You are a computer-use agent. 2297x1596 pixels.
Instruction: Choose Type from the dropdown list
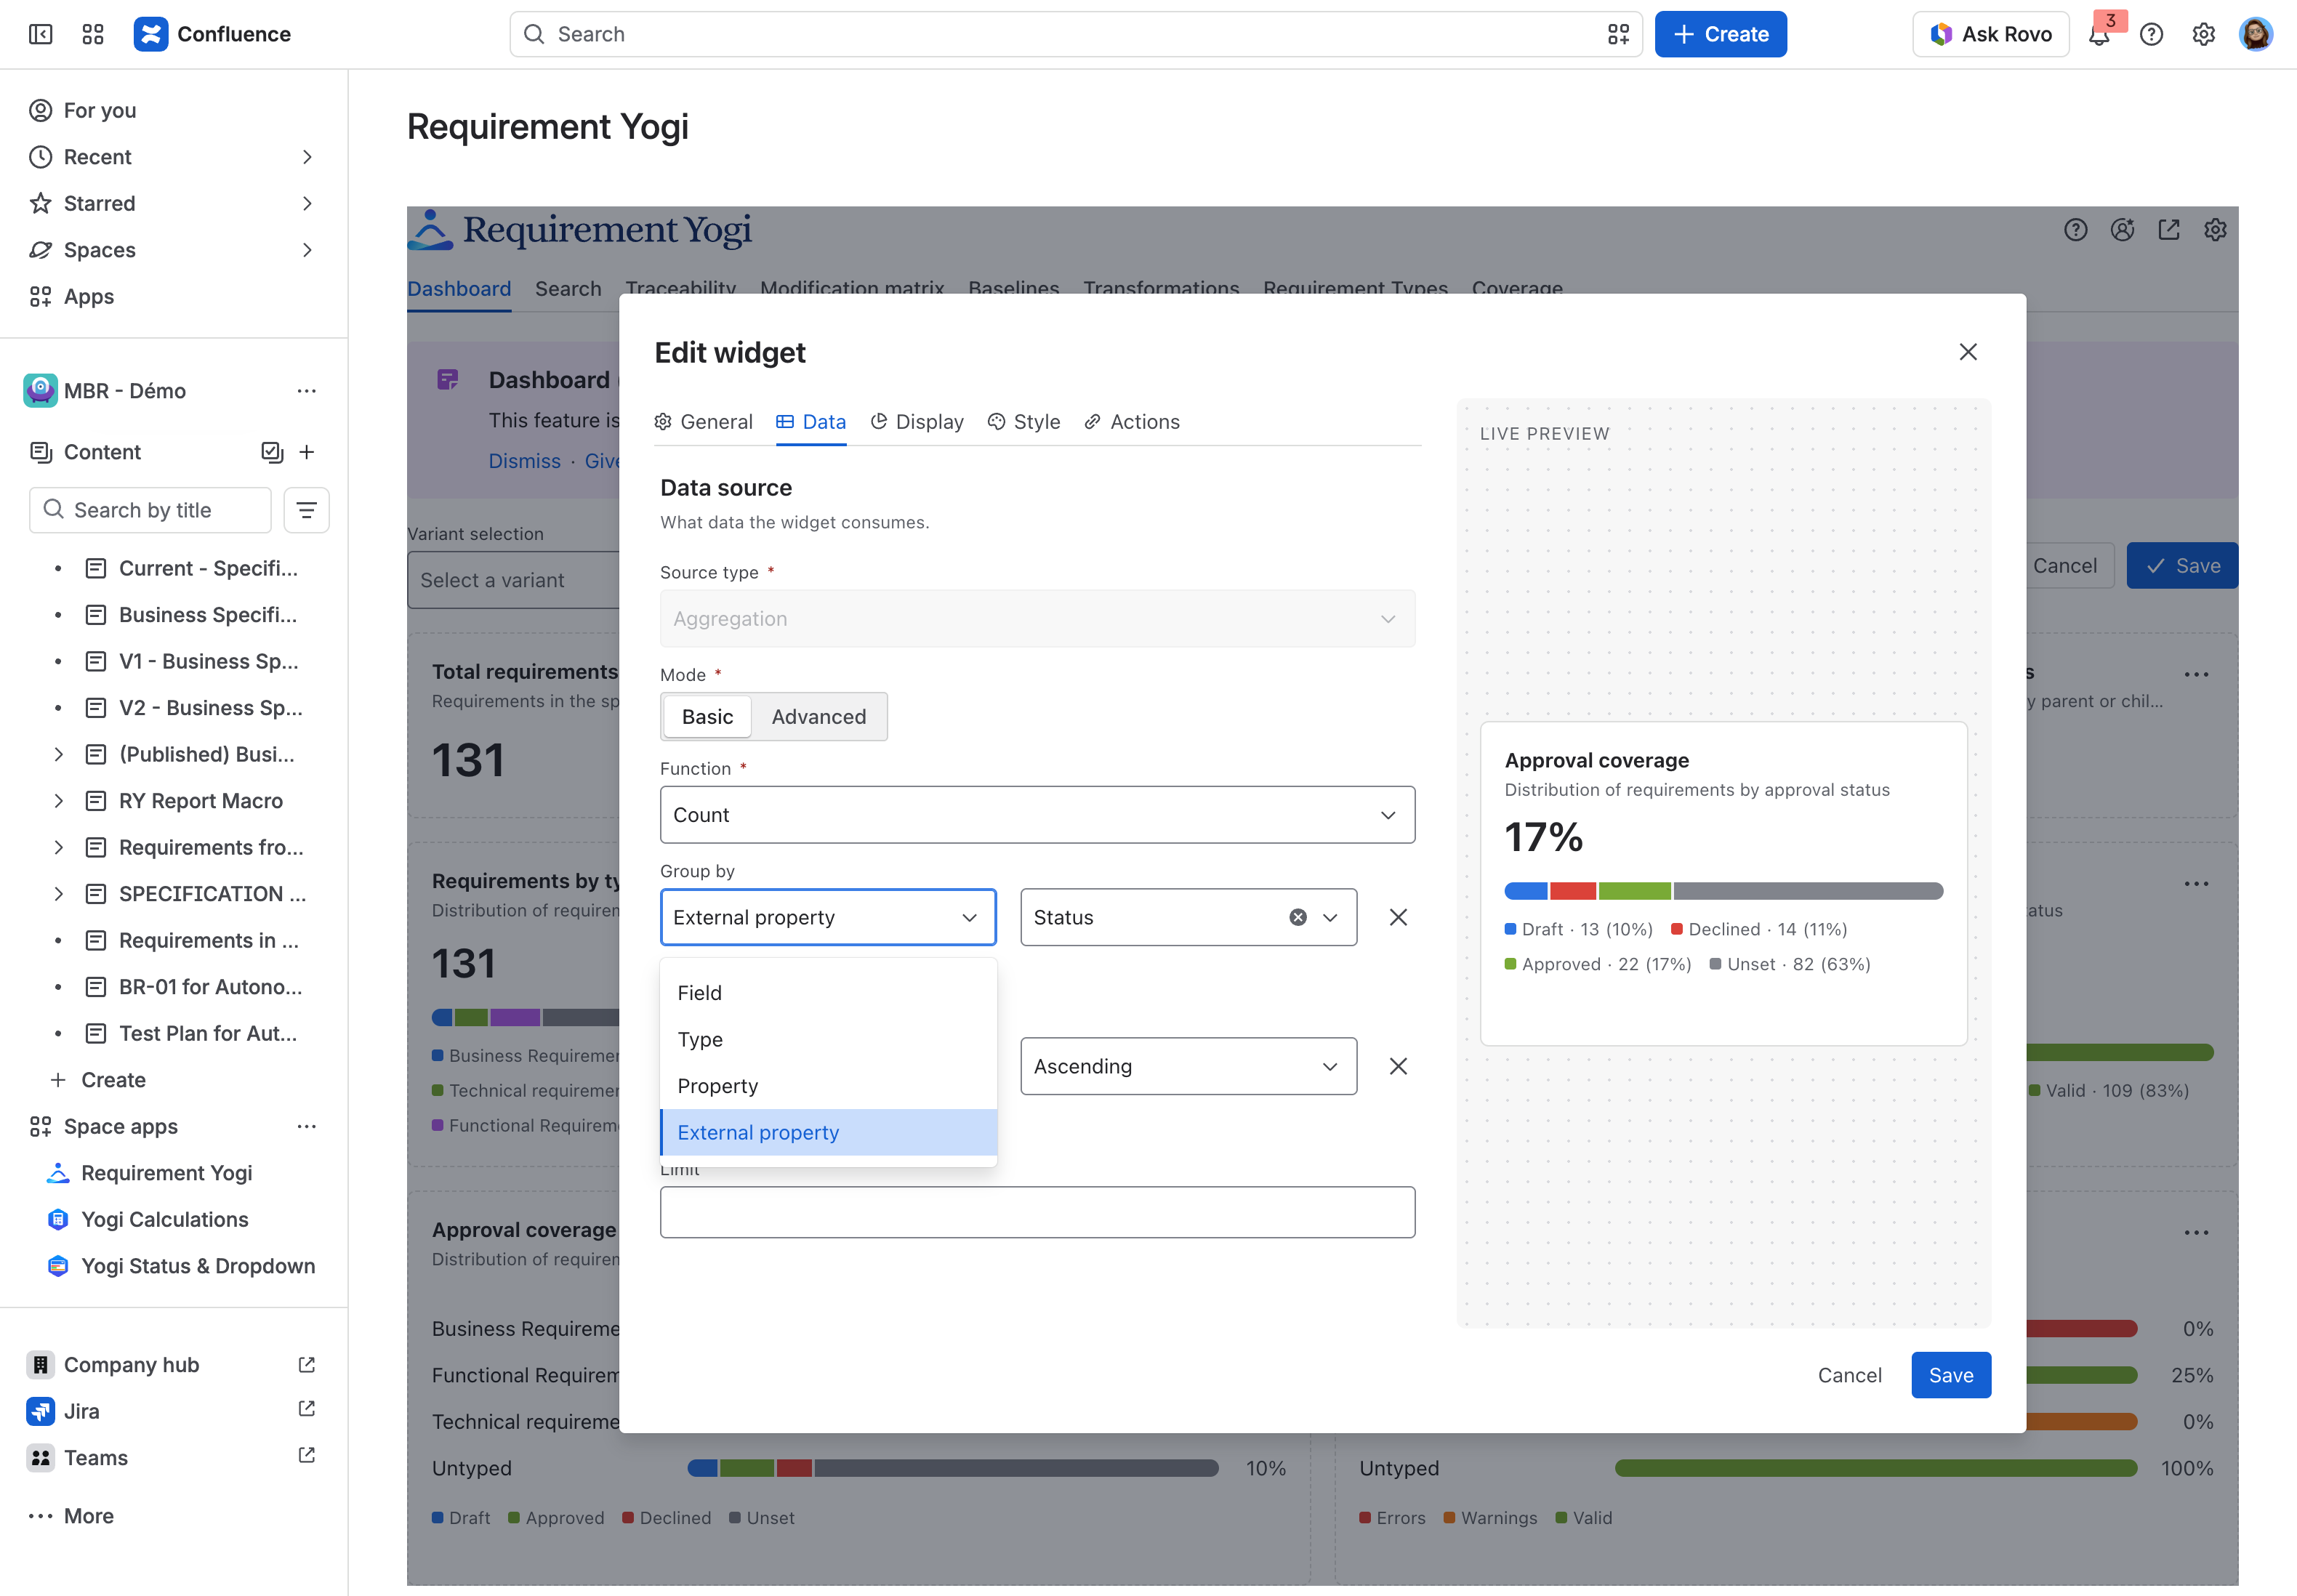[x=828, y=1040]
